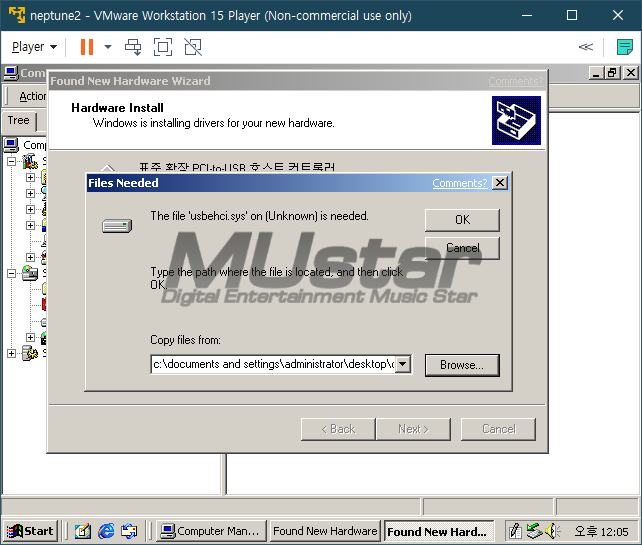Viewport: 642px width, 545px height.
Task: Click the hardware wizard header icon
Action: [516, 120]
